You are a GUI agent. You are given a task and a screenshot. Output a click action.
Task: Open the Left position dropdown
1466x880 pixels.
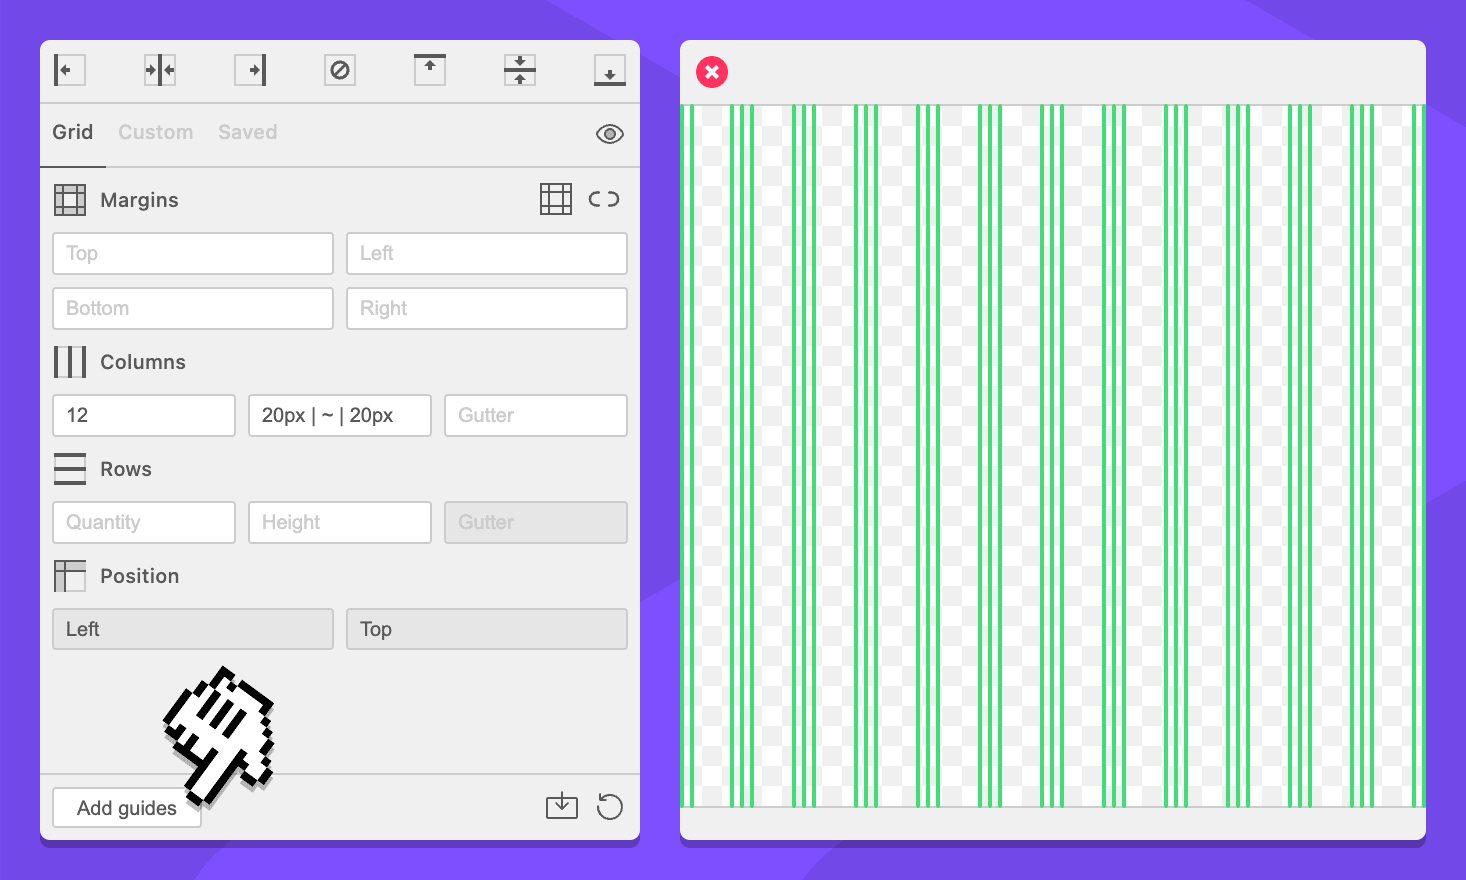click(x=193, y=629)
